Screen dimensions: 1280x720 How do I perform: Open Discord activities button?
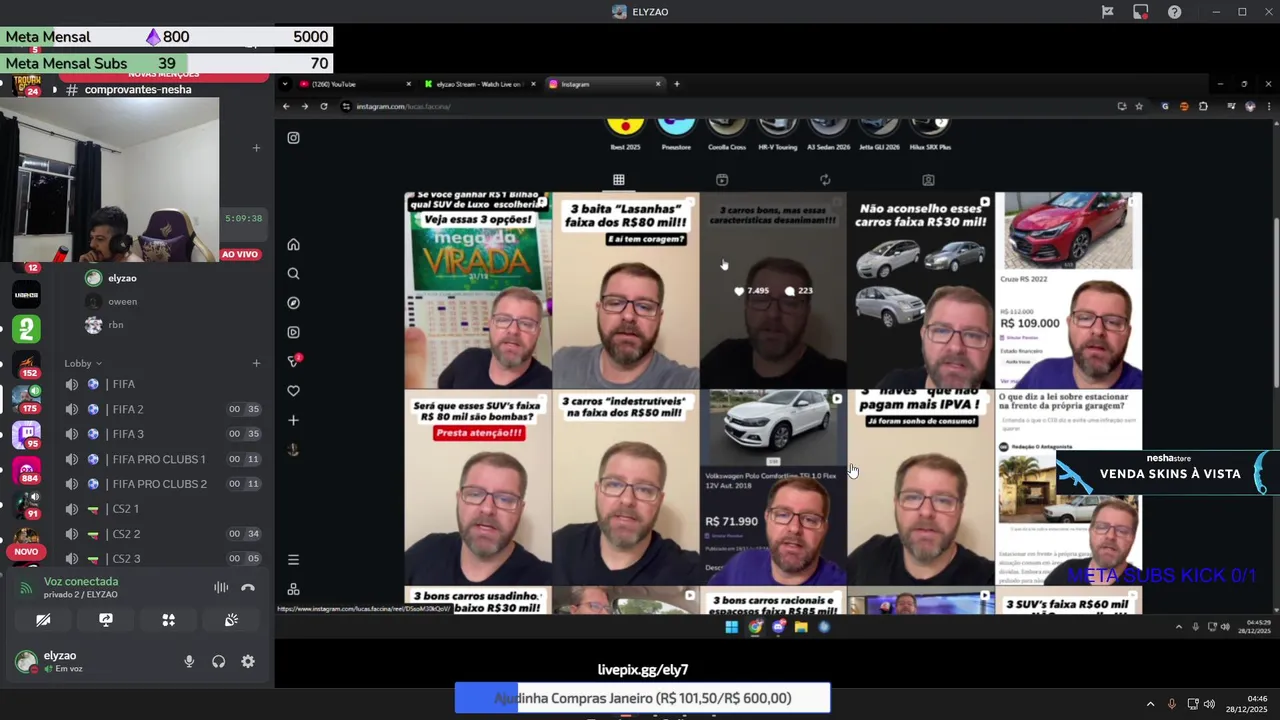pos(169,620)
